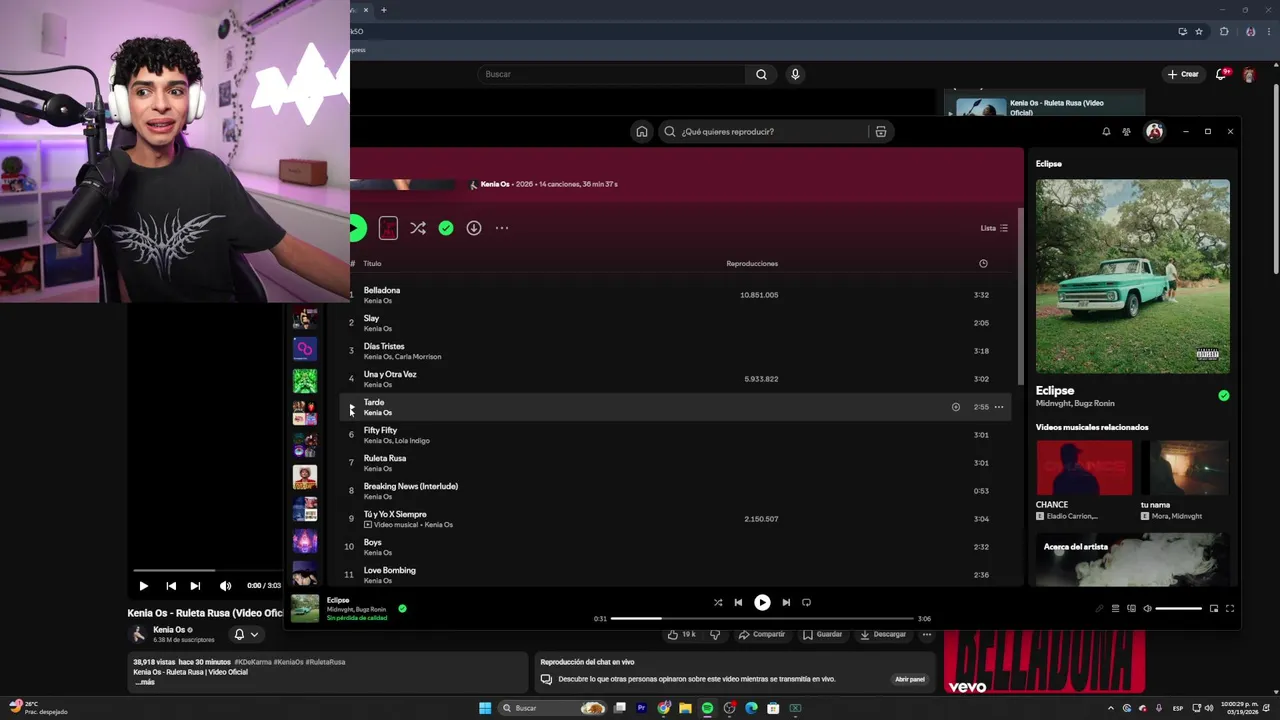The height and width of the screenshot is (720, 1280).
Task: Select the track Tú y Yo X Siempre
Action: (x=395, y=514)
